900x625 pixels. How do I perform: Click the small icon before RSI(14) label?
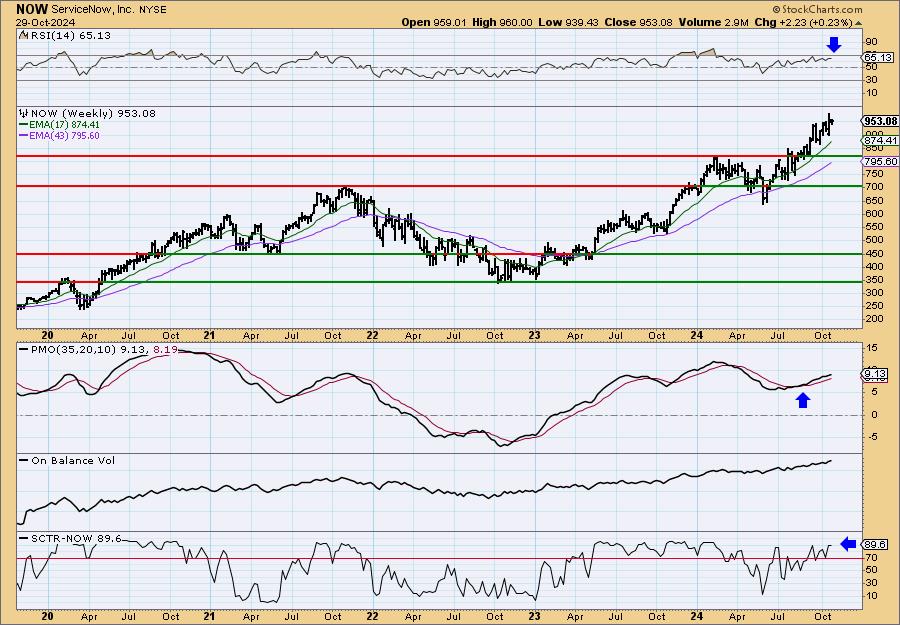(22, 35)
